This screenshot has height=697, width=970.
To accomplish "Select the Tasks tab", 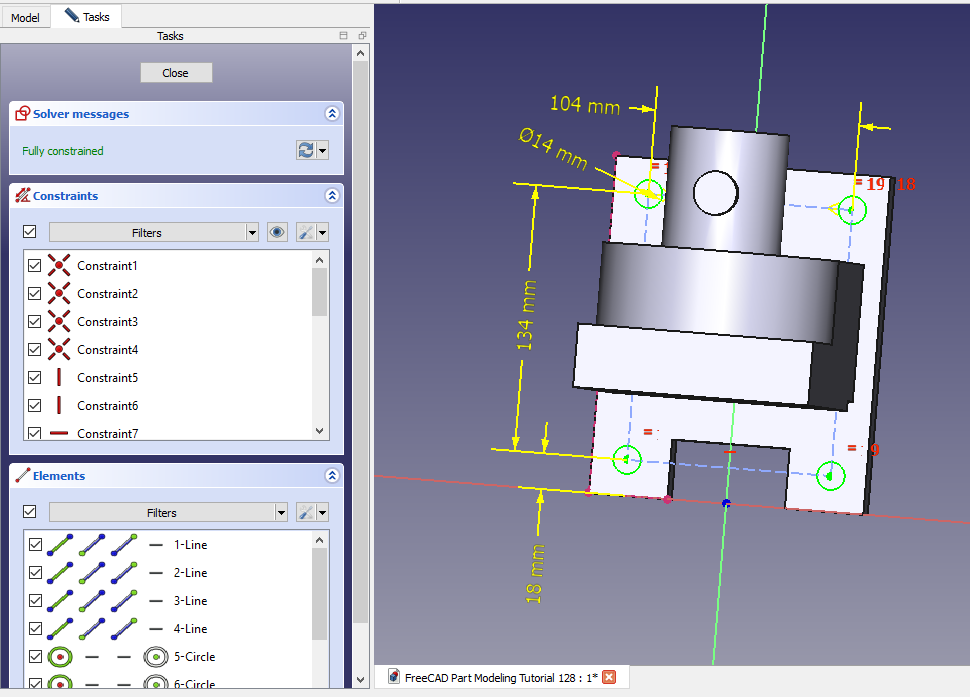I will [x=87, y=17].
